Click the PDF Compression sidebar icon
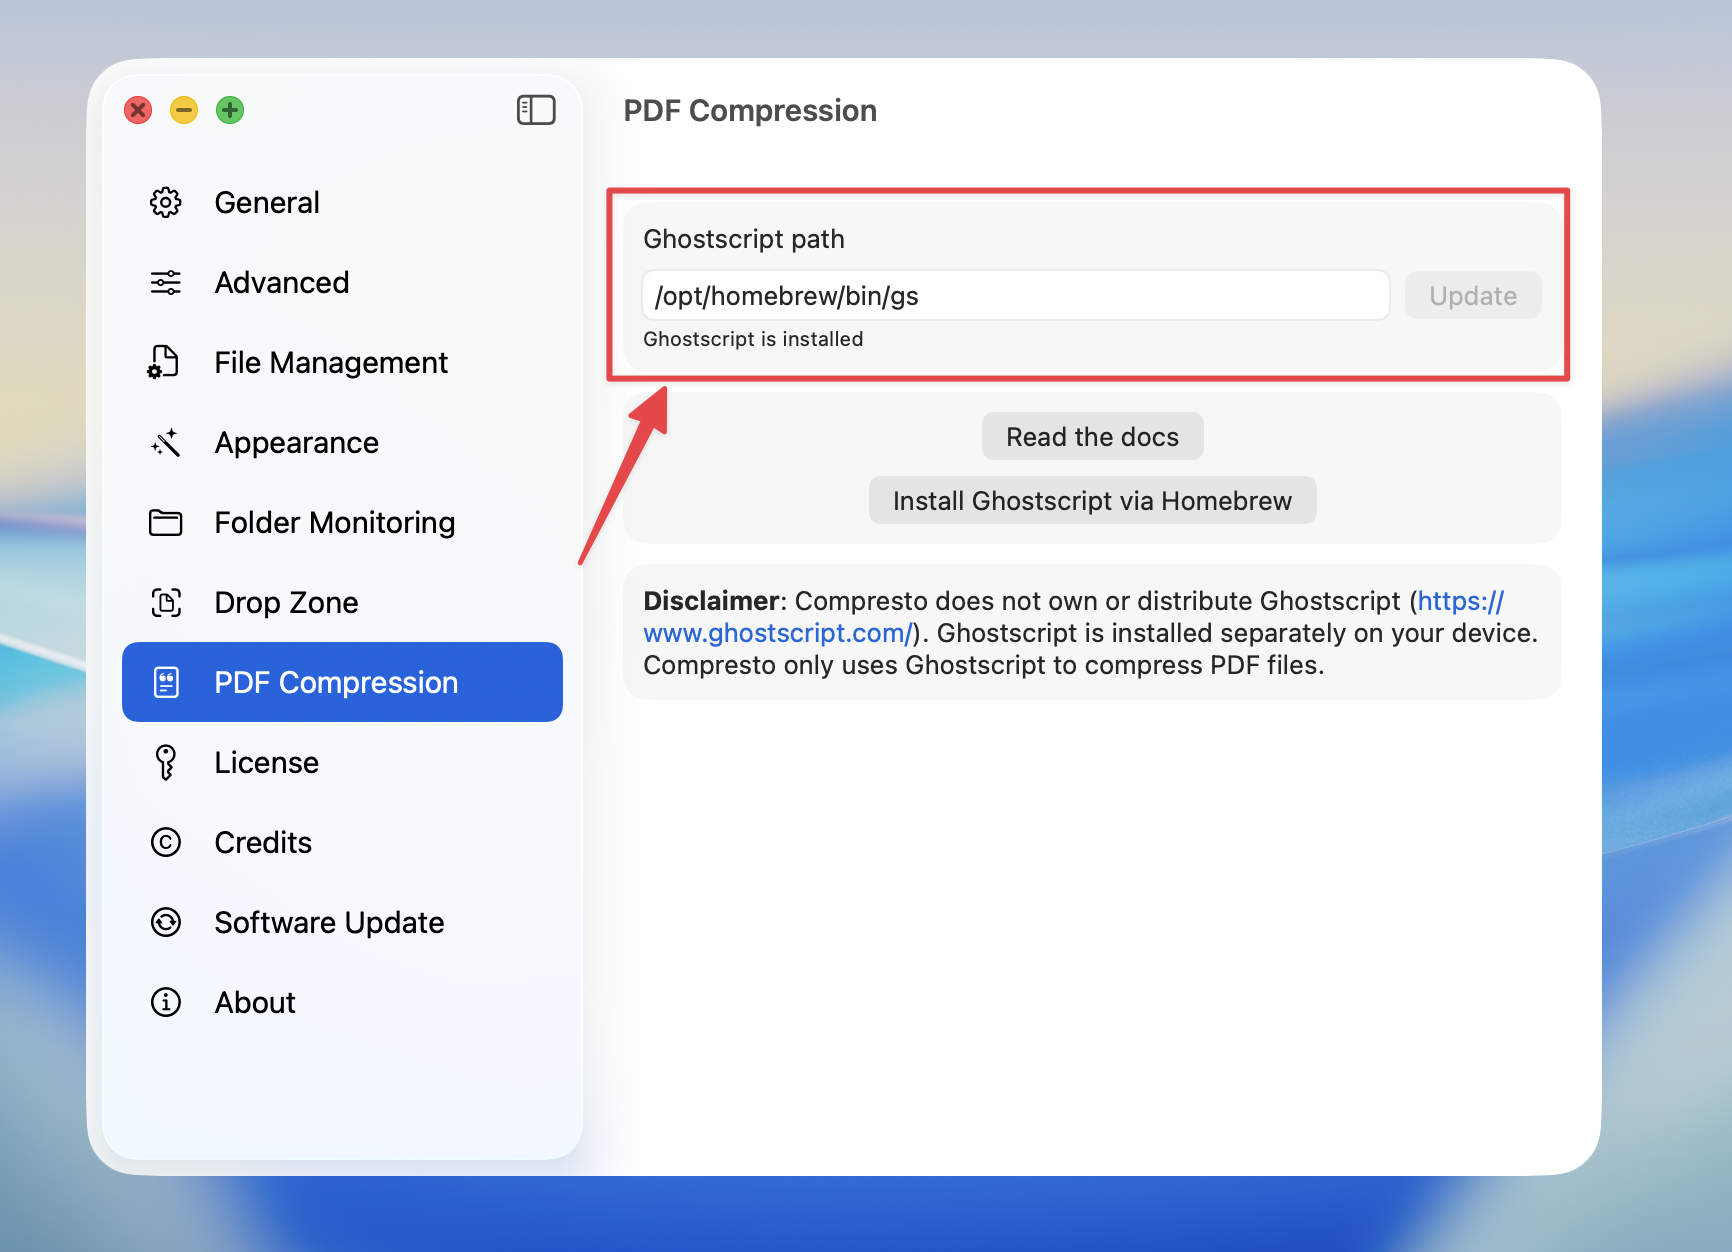1732x1252 pixels. pyautogui.click(x=166, y=682)
